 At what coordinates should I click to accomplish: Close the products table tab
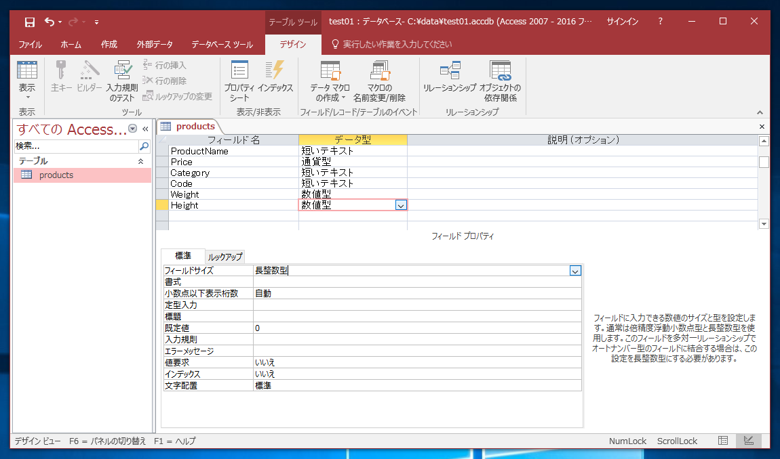(762, 127)
